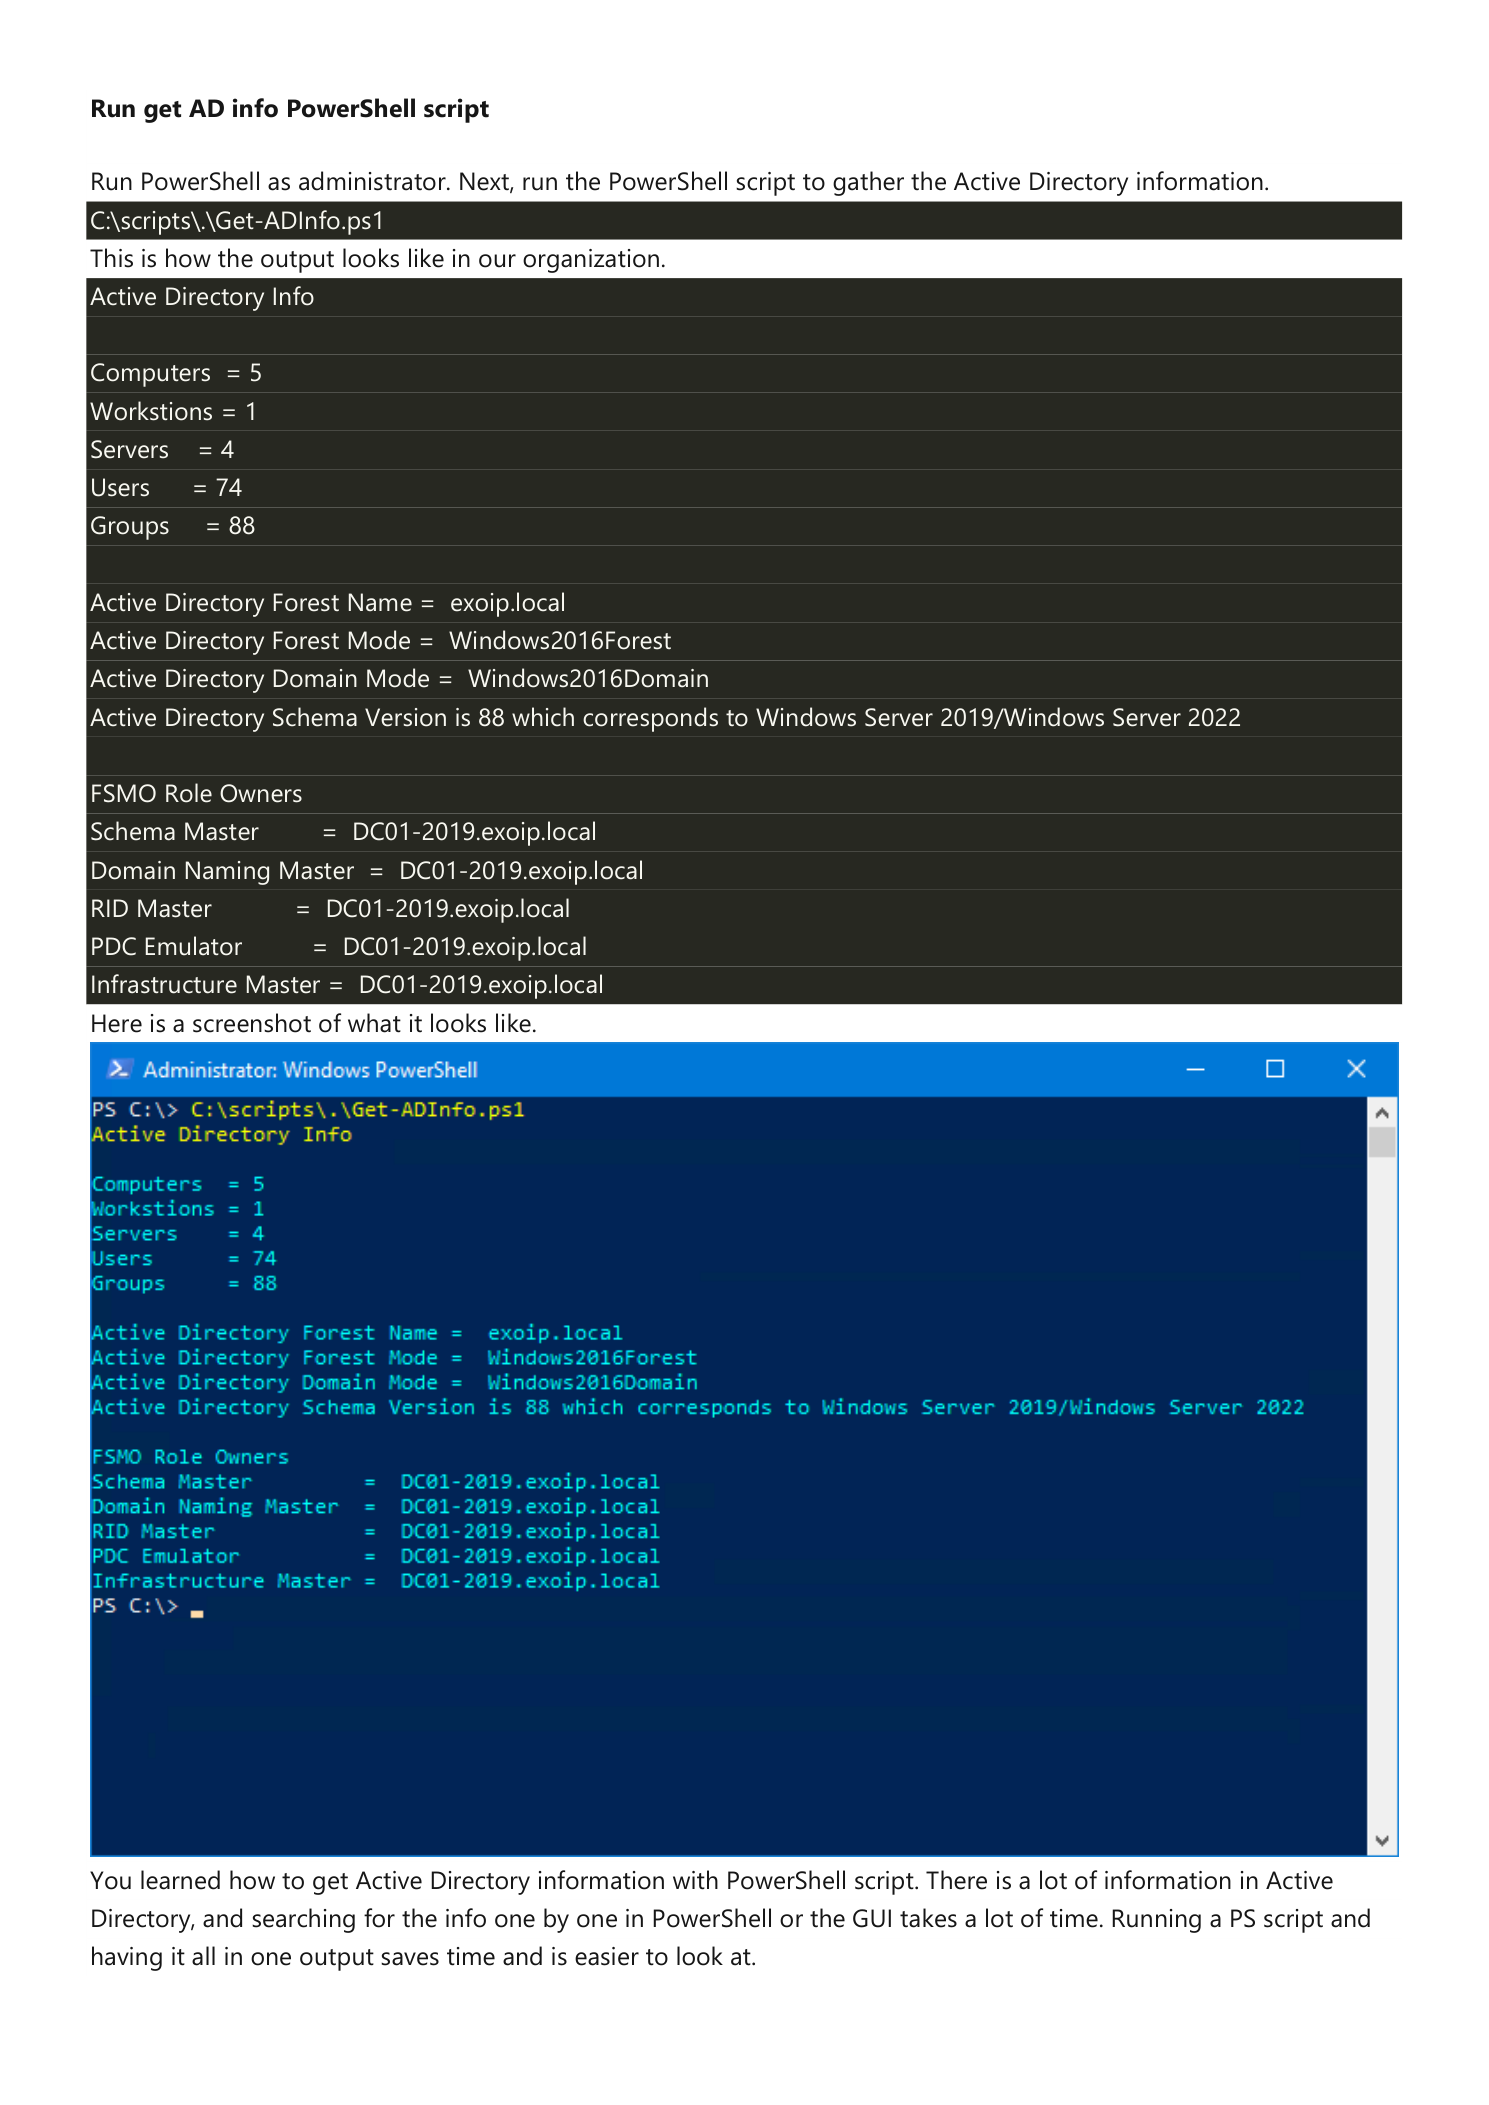
Task: Click 'RID Master' line in the PowerShell output
Action: (376, 1532)
